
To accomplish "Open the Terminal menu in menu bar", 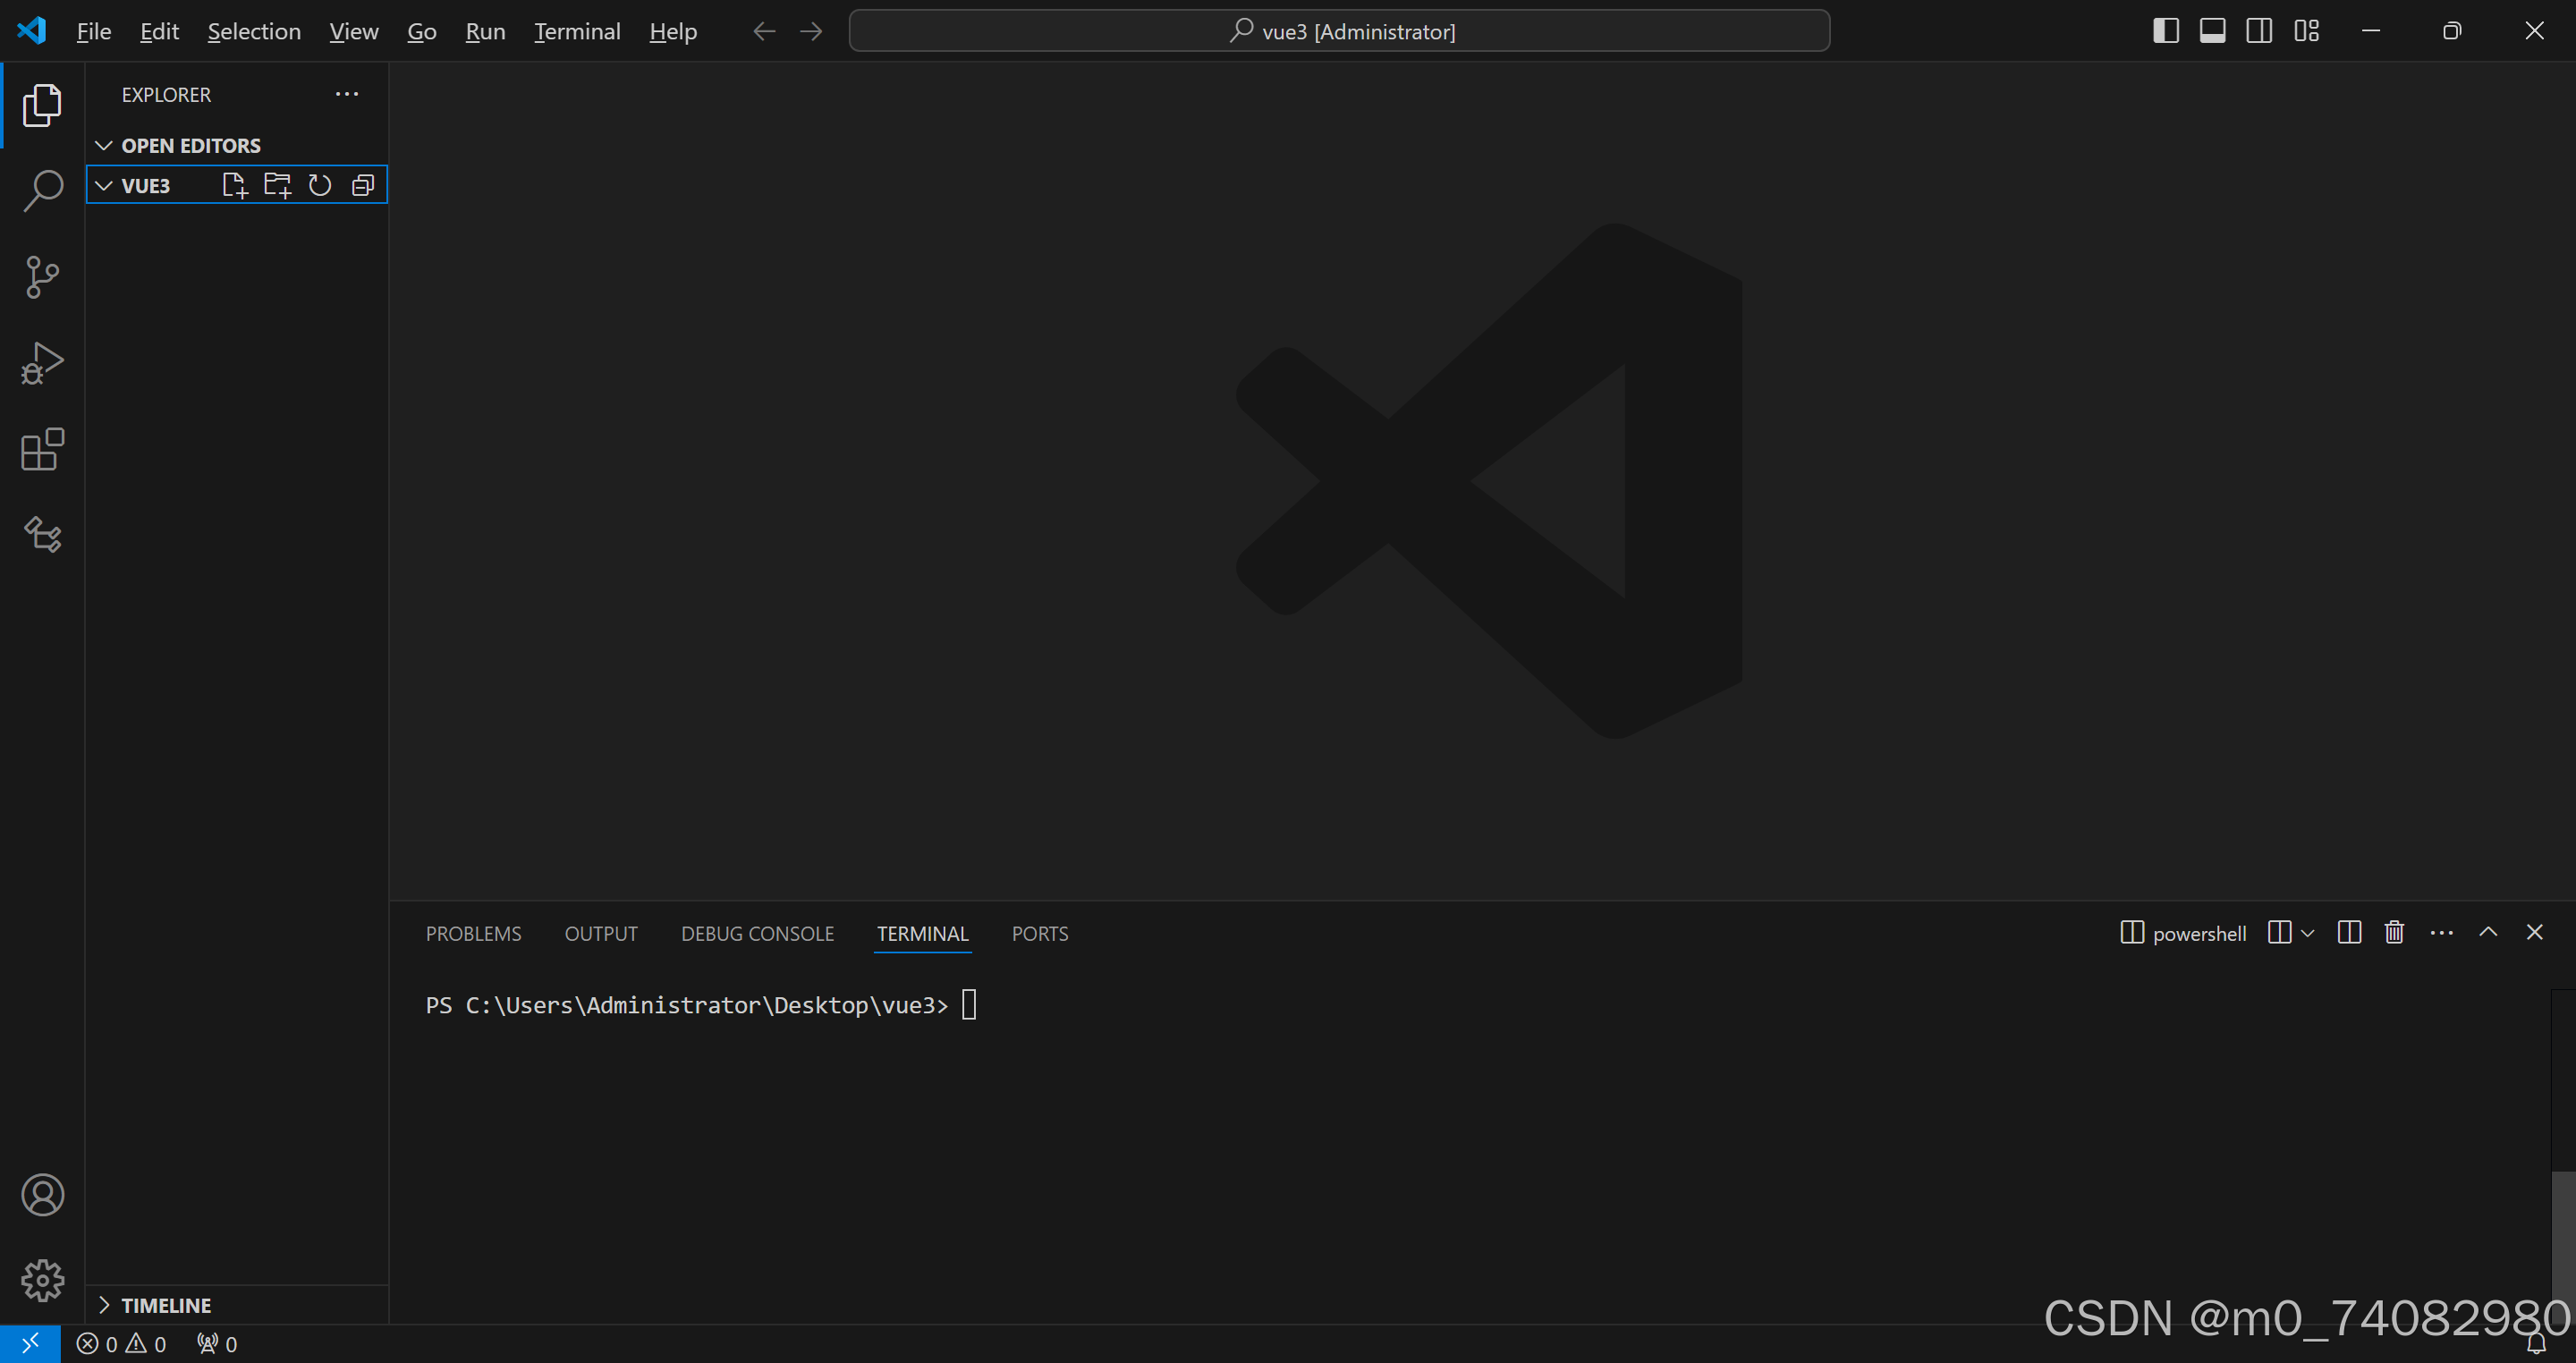I will click(577, 31).
